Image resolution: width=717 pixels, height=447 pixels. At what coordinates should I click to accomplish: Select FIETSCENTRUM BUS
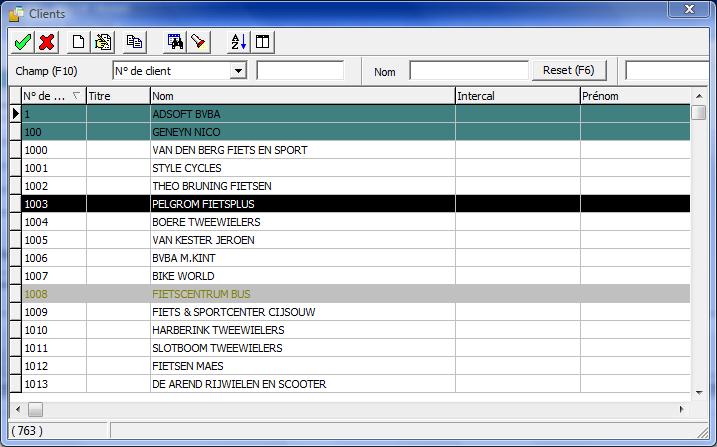click(x=356, y=294)
